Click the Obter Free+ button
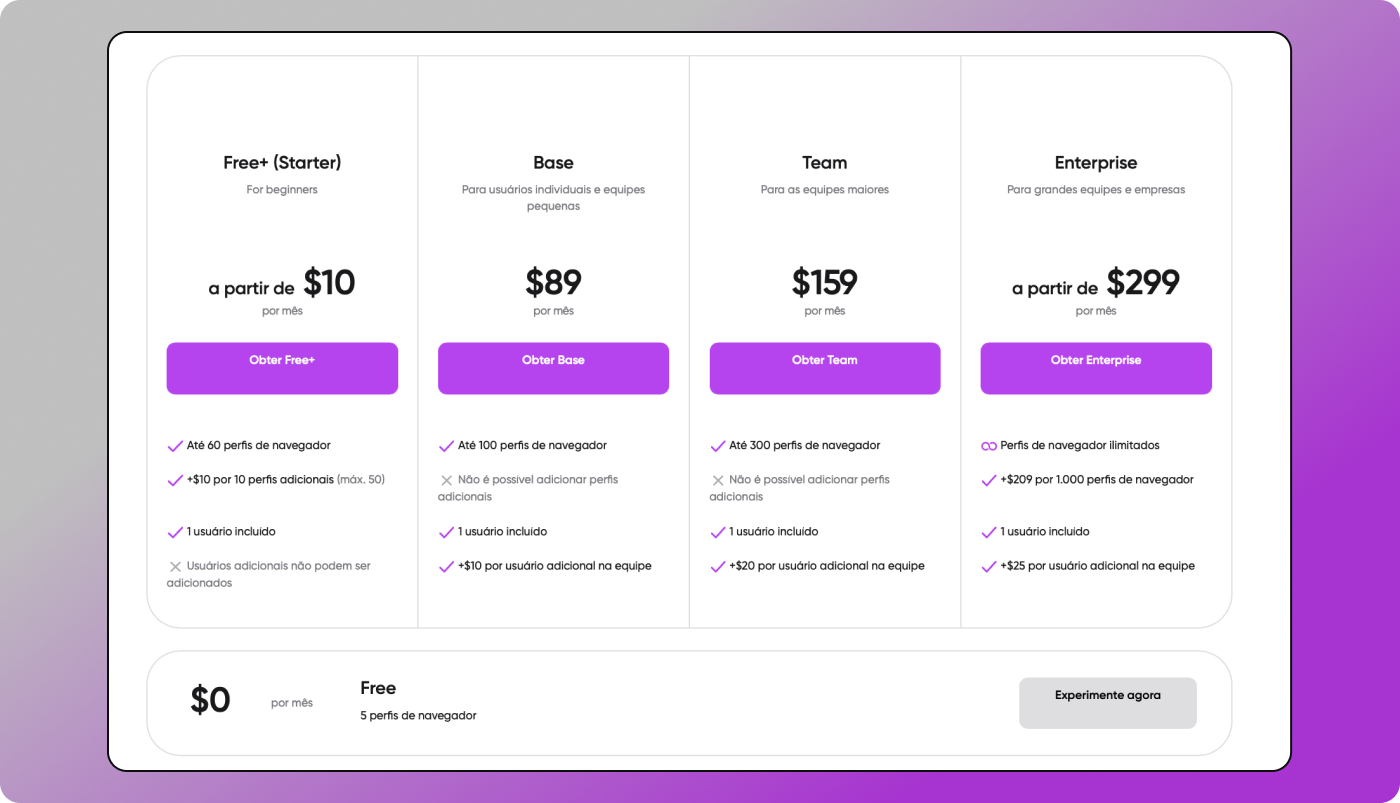The height and width of the screenshot is (803, 1400). [x=282, y=368]
